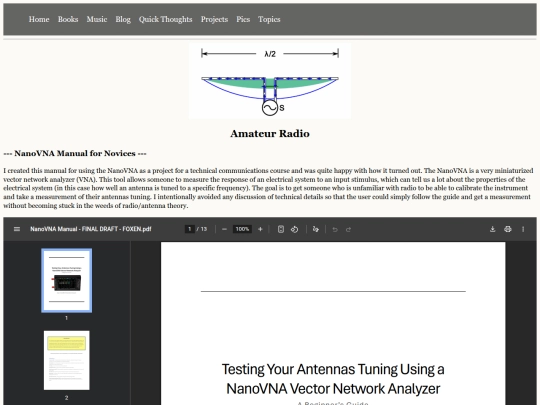Click the half-wave dipole antenna diagram image

(x=270, y=81)
